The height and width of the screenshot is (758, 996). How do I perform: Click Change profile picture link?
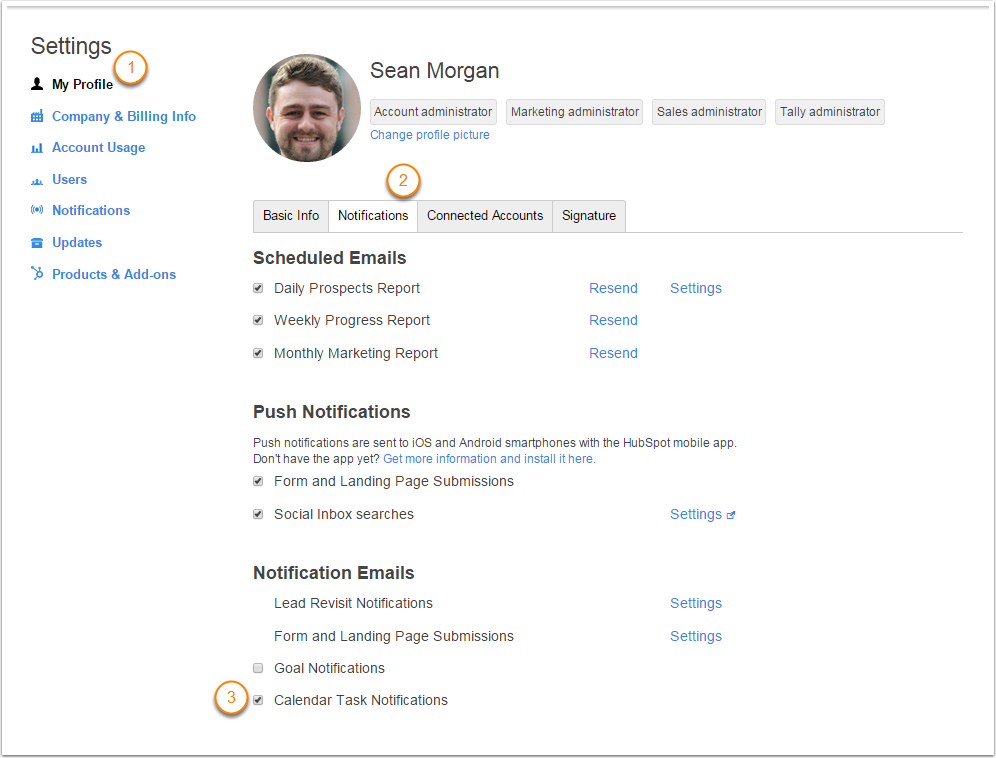[x=430, y=135]
